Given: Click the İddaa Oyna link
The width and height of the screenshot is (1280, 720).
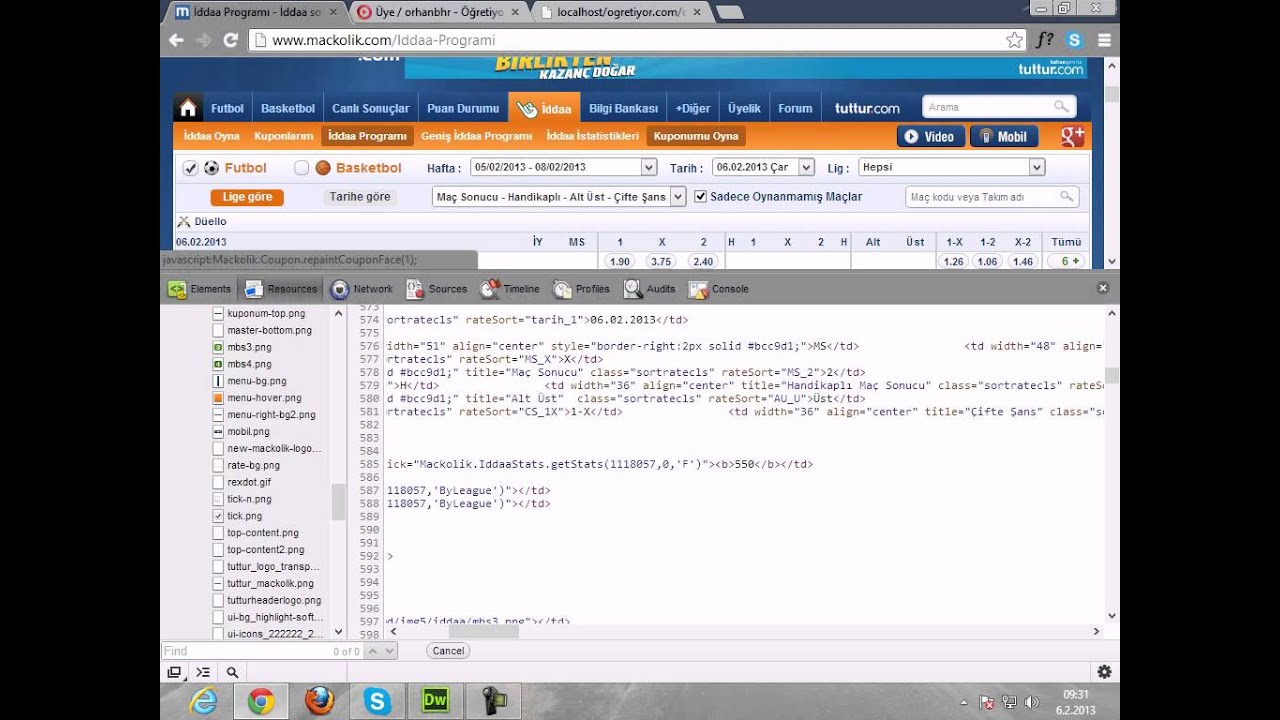Looking at the screenshot, I should tap(212, 136).
